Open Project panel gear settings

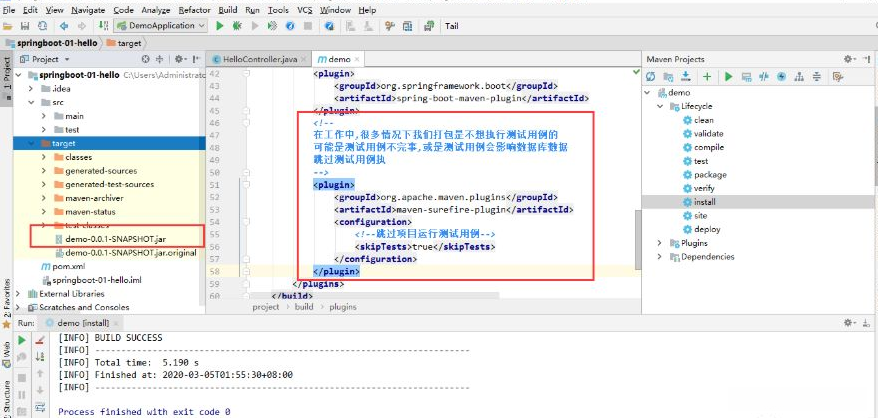pyautogui.click(x=179, y=59)
